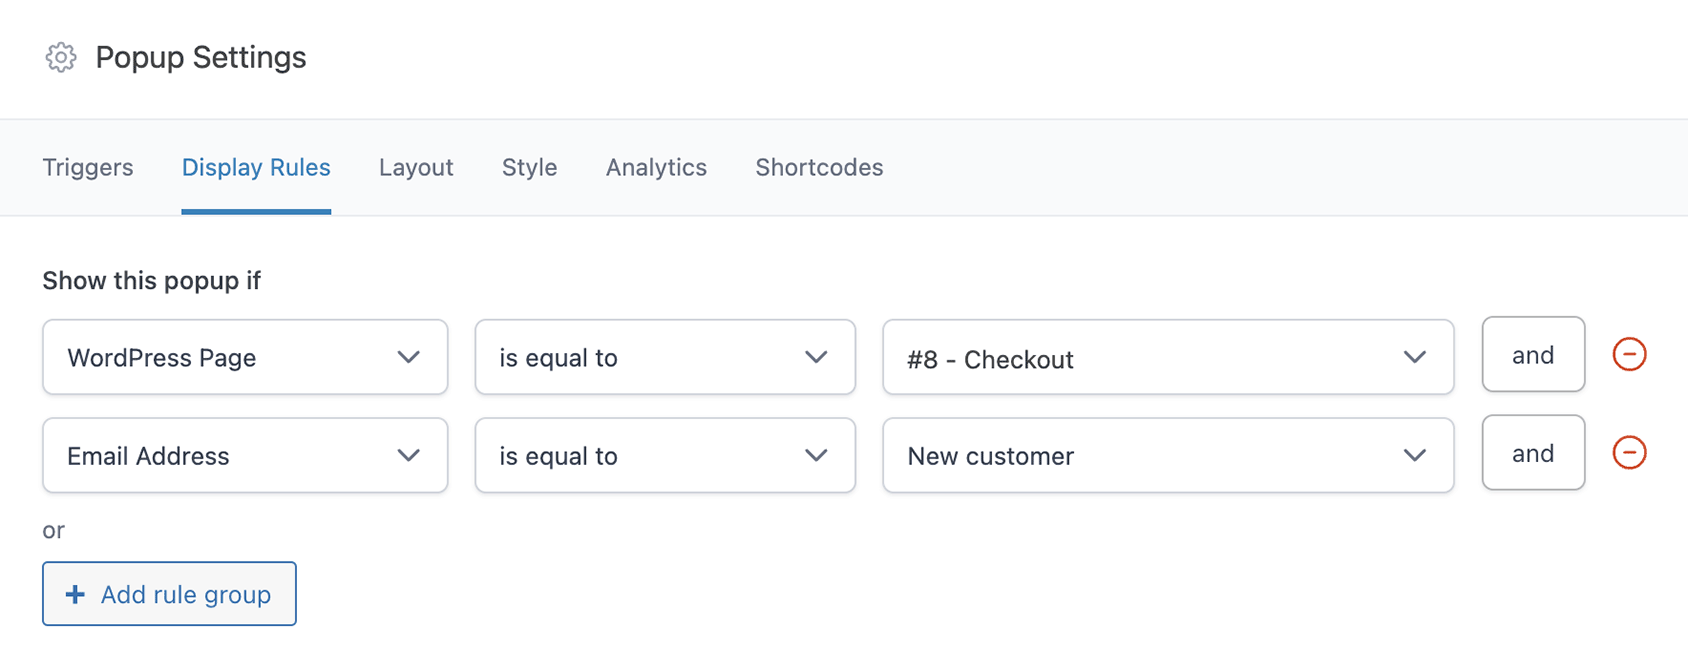Go to the Style tab

(x=529, y=167)
